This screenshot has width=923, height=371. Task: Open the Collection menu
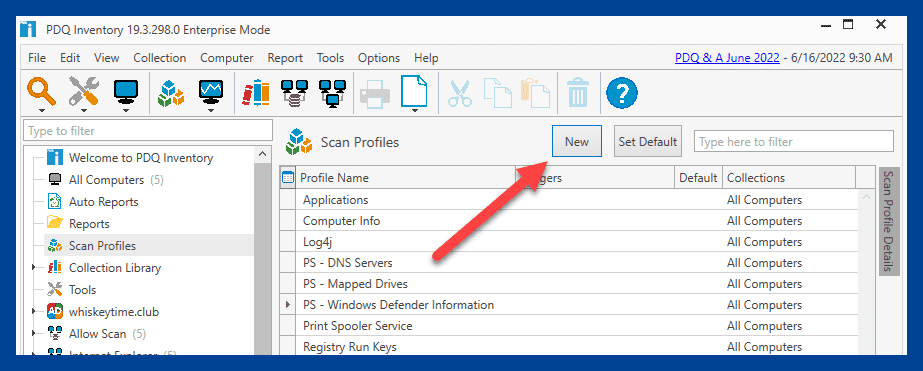click(160, 58)
